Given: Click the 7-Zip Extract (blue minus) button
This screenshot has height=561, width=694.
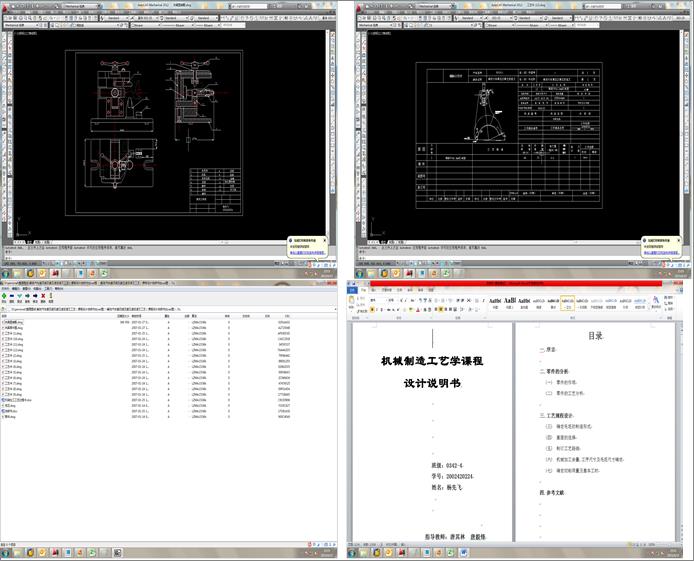Looking at the screenshot, I should click(12, 296).
